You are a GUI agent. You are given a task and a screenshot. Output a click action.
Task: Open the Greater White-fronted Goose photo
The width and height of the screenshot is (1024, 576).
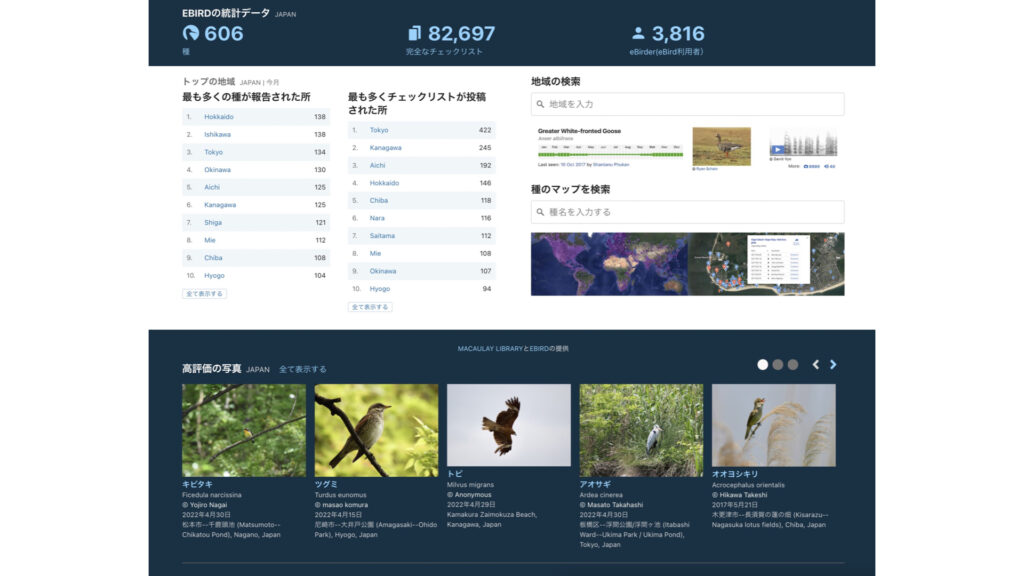click(722, 146)
